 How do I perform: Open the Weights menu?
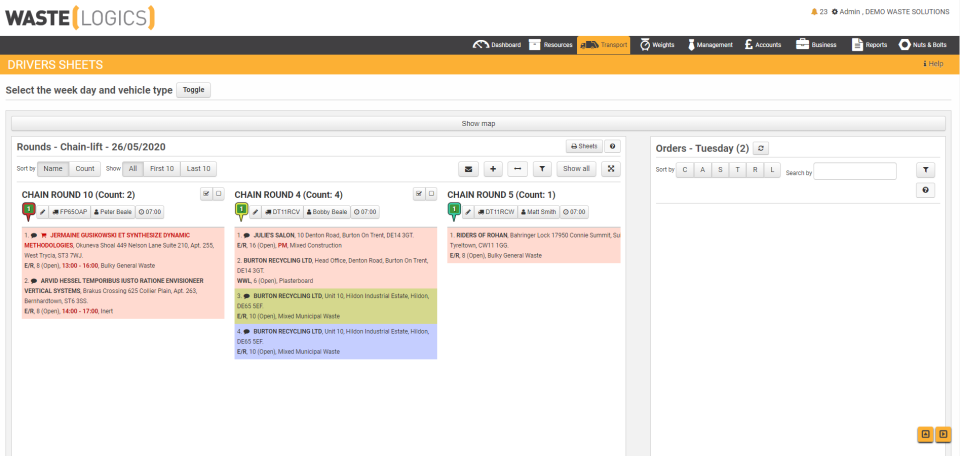point(657,45)
